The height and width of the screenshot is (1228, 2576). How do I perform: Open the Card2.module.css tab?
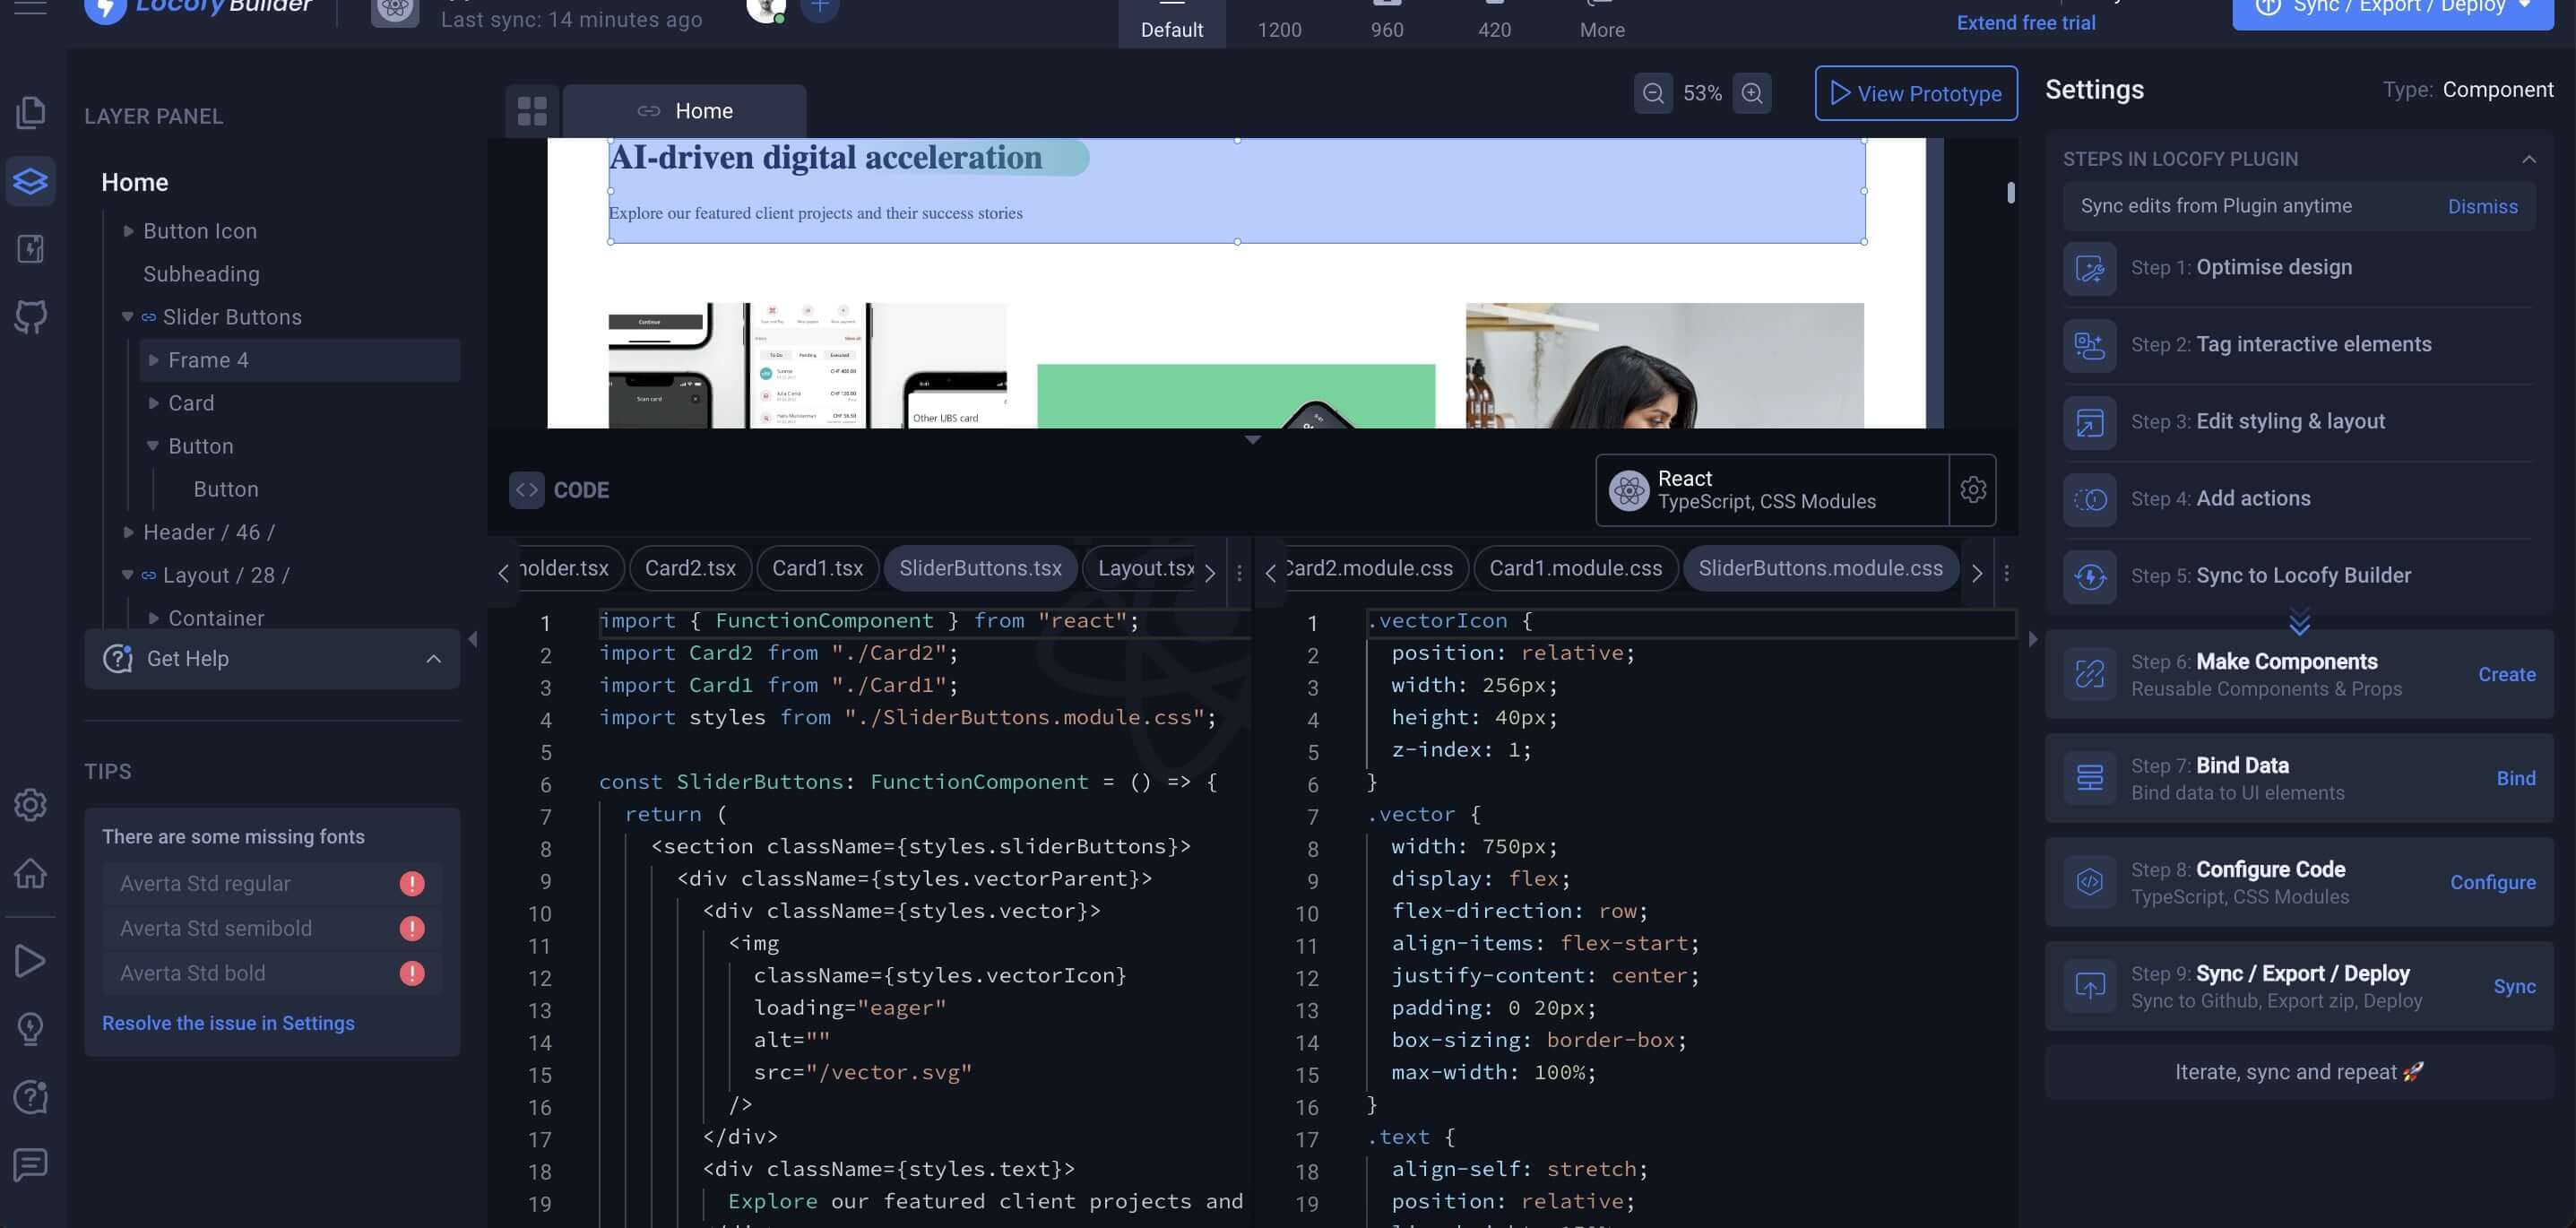pyautogui.click(x=1371, y=567)
